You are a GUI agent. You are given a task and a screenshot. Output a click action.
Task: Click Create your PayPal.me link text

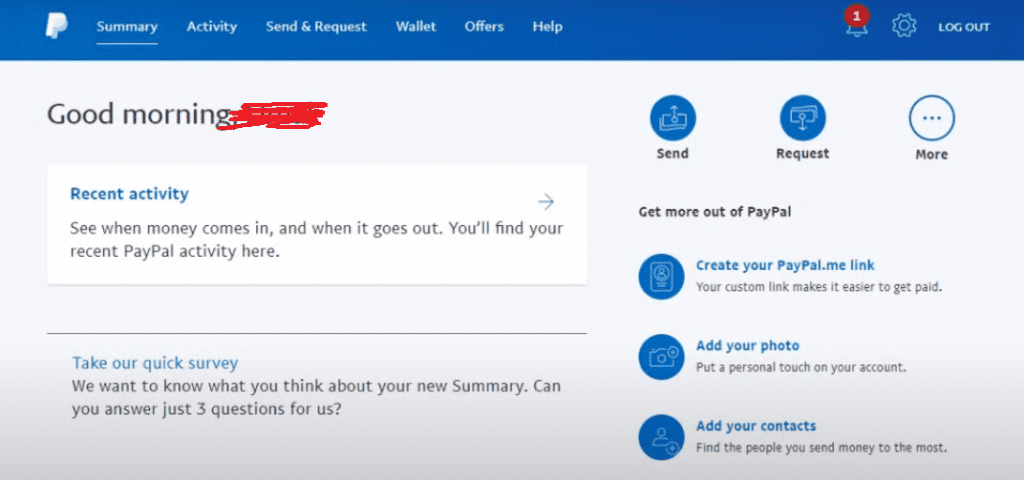pos(785,265)
